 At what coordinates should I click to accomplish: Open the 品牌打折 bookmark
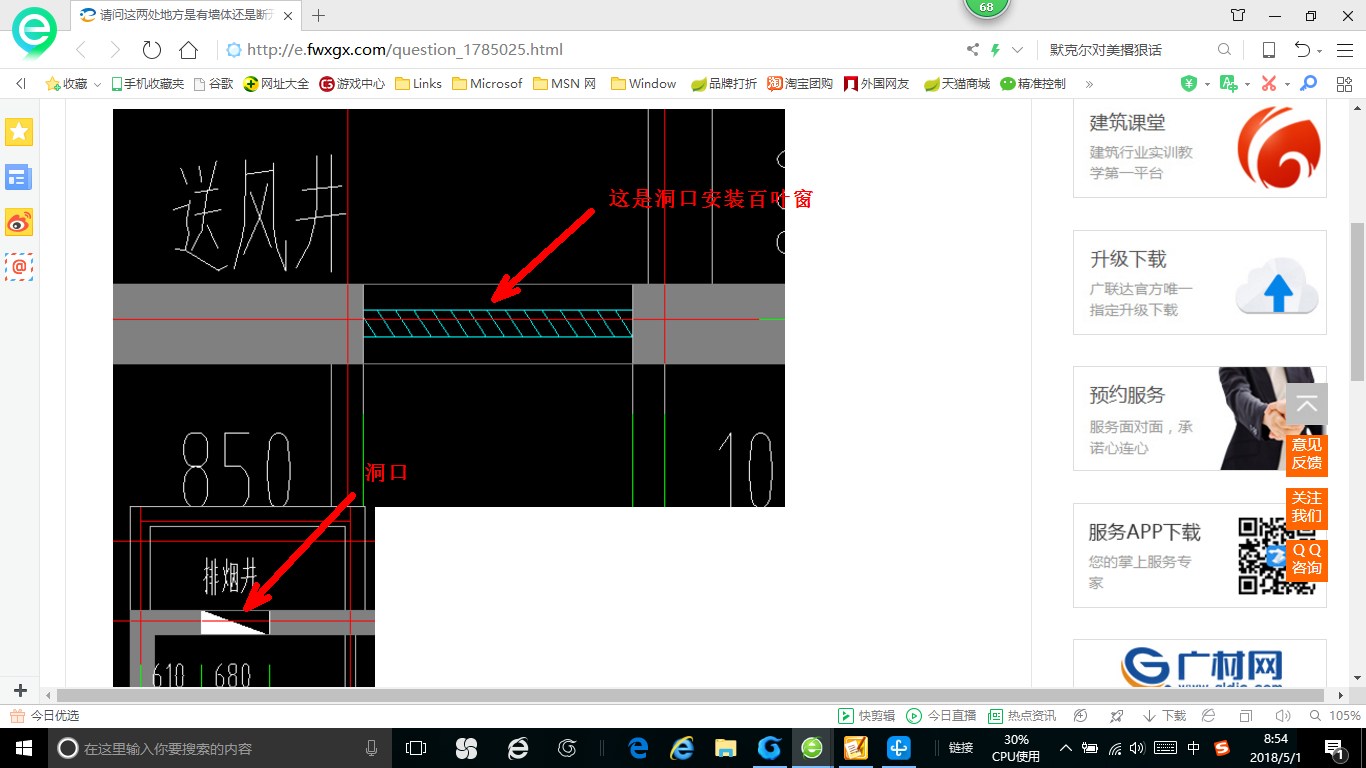[x=724, y=84]
